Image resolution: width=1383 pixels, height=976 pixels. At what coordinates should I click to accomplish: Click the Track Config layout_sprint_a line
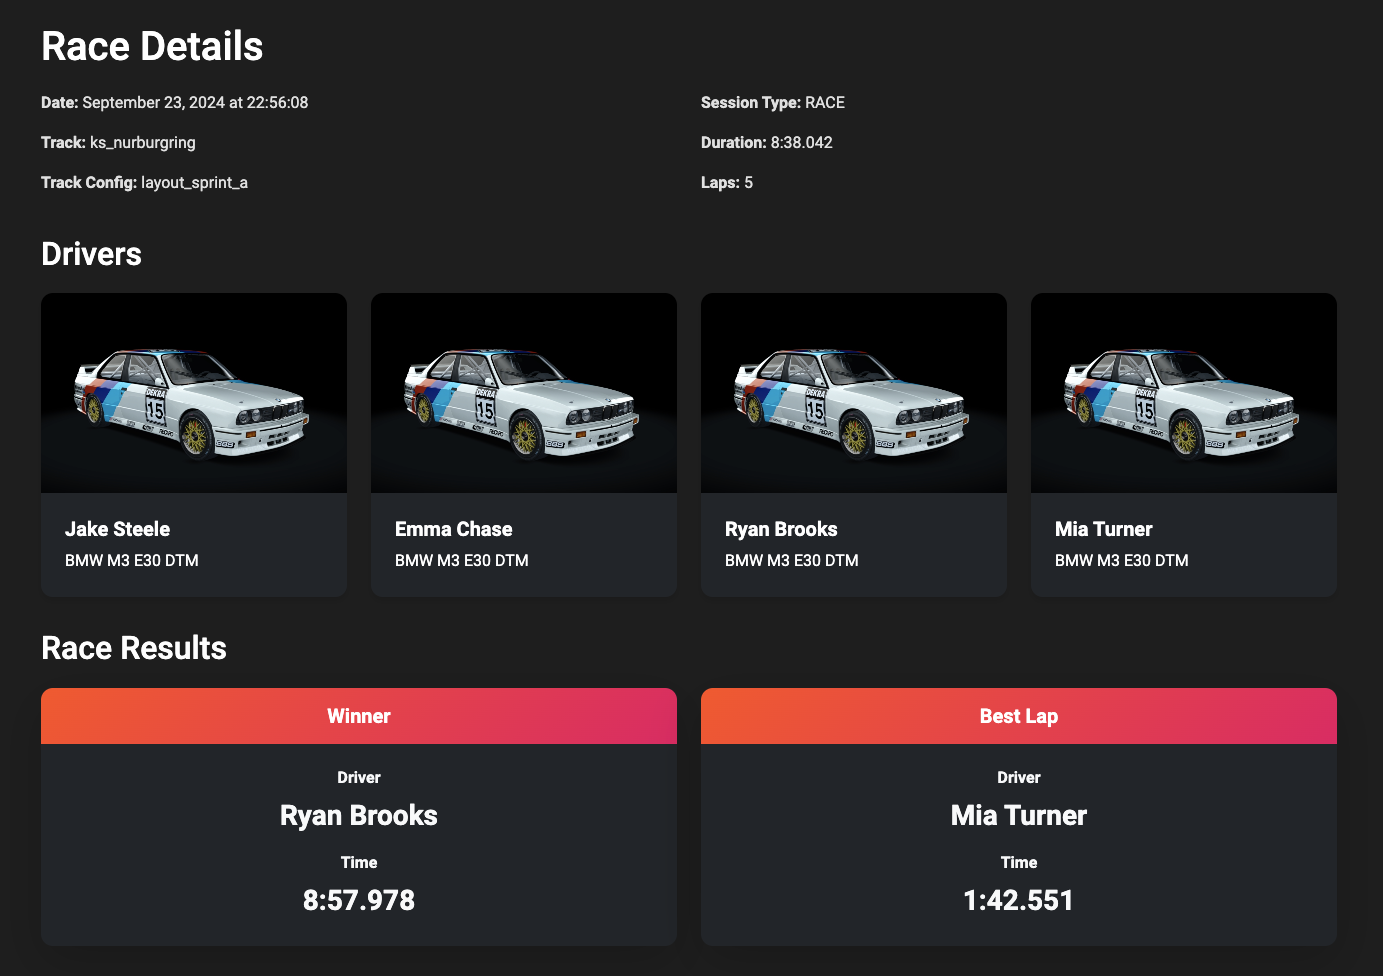pyautogui.click(x=144, y=182)
